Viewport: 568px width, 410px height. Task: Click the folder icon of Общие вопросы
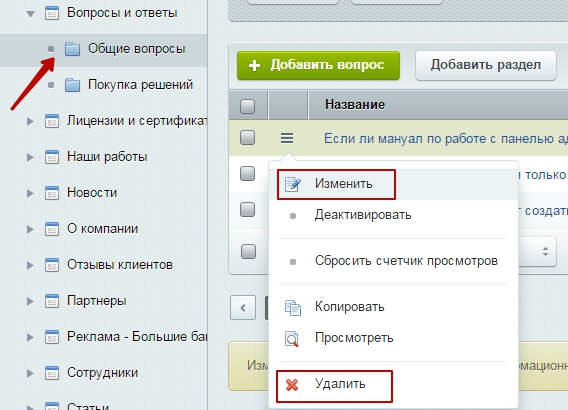coord(72,49)
